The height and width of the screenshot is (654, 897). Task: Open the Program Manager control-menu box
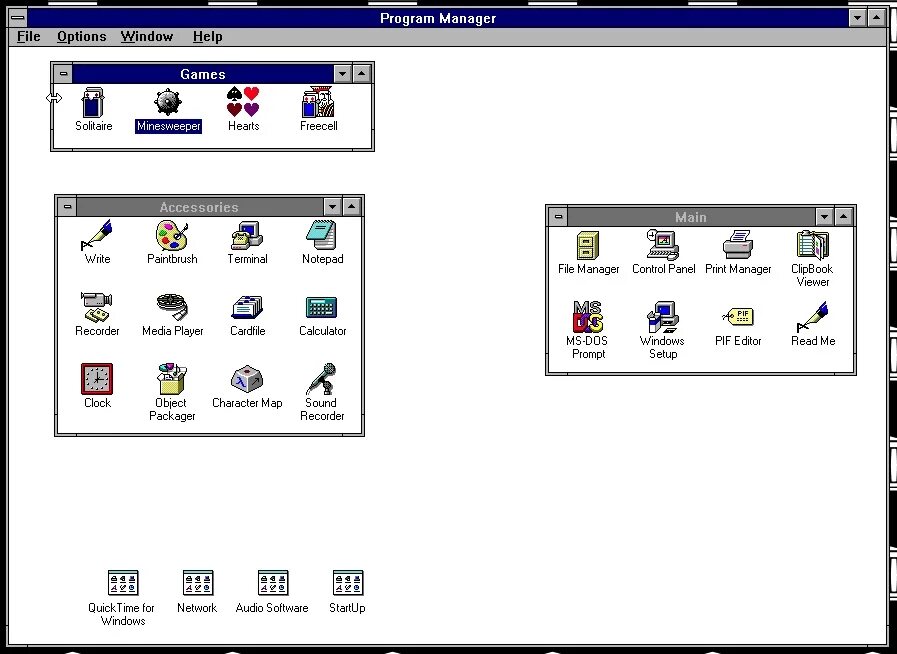point(18,18)
